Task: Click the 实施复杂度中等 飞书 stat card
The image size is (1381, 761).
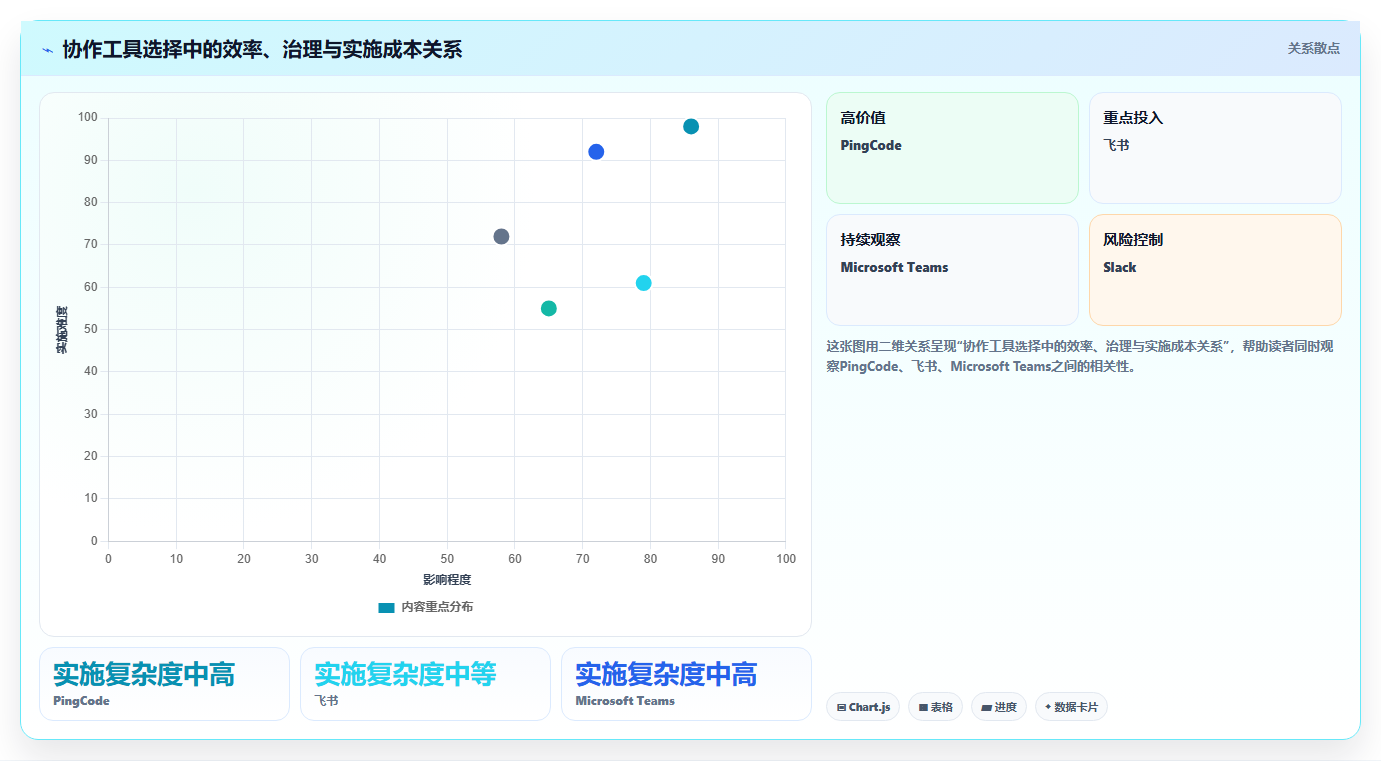Action: coord(425,684)
